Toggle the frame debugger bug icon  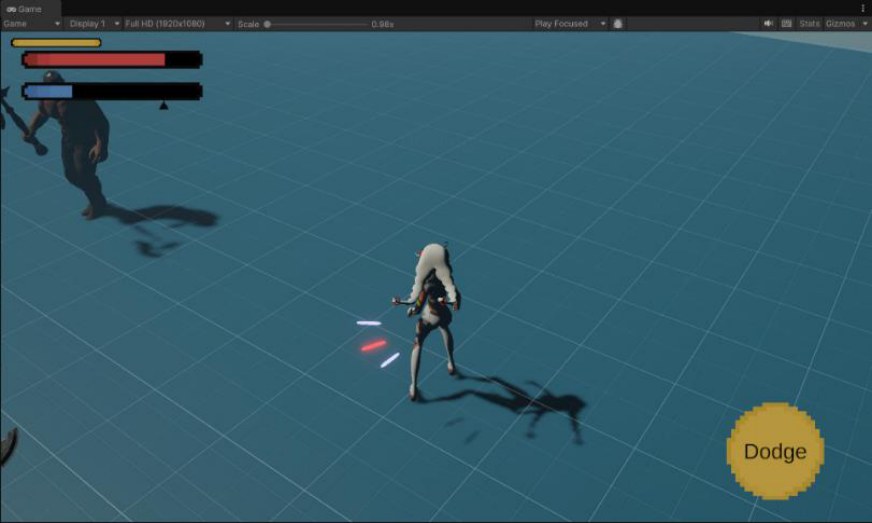618,24
